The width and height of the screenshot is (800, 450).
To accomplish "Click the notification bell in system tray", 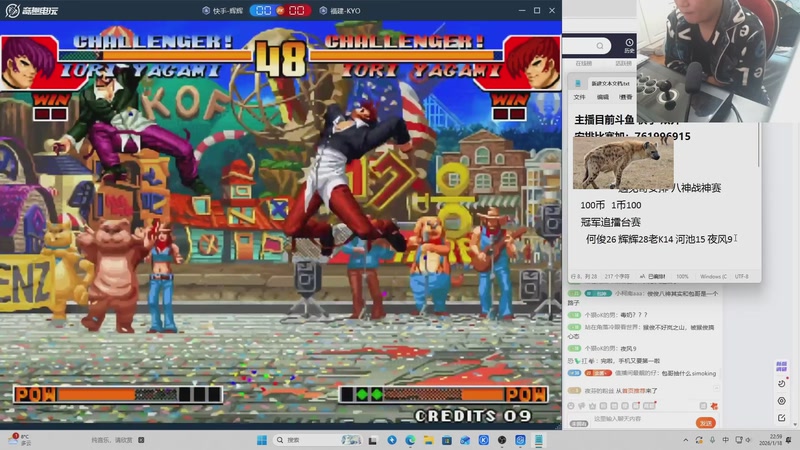I will (x=788, y=440).
